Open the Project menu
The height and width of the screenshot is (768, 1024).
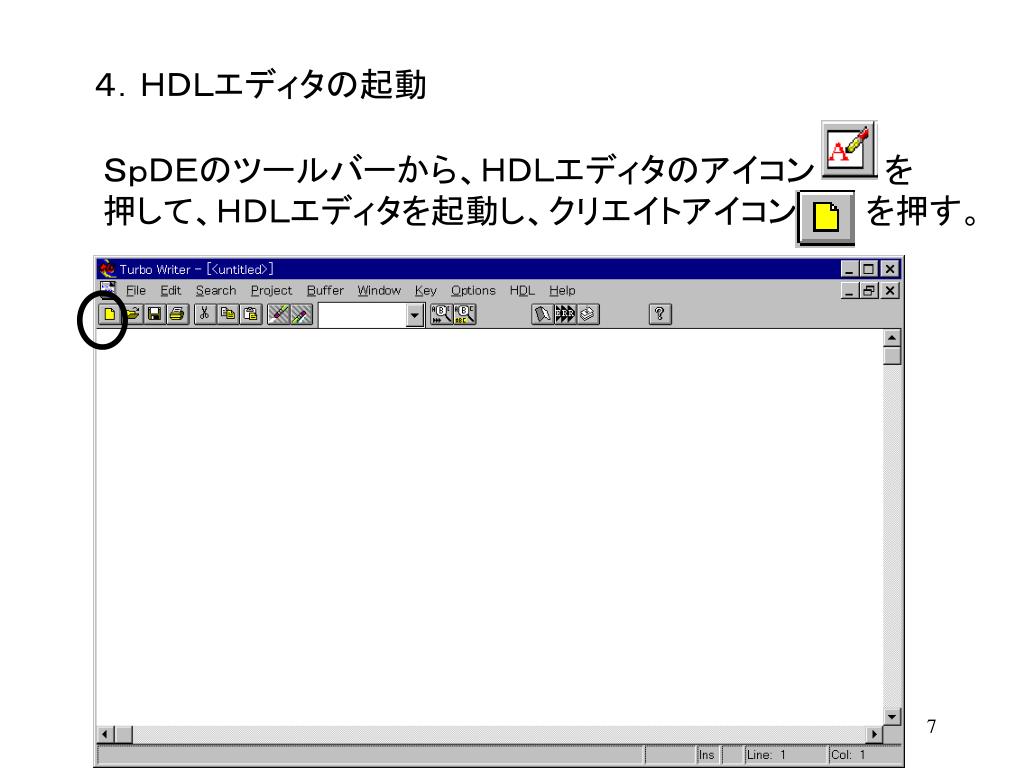(271, 291)
